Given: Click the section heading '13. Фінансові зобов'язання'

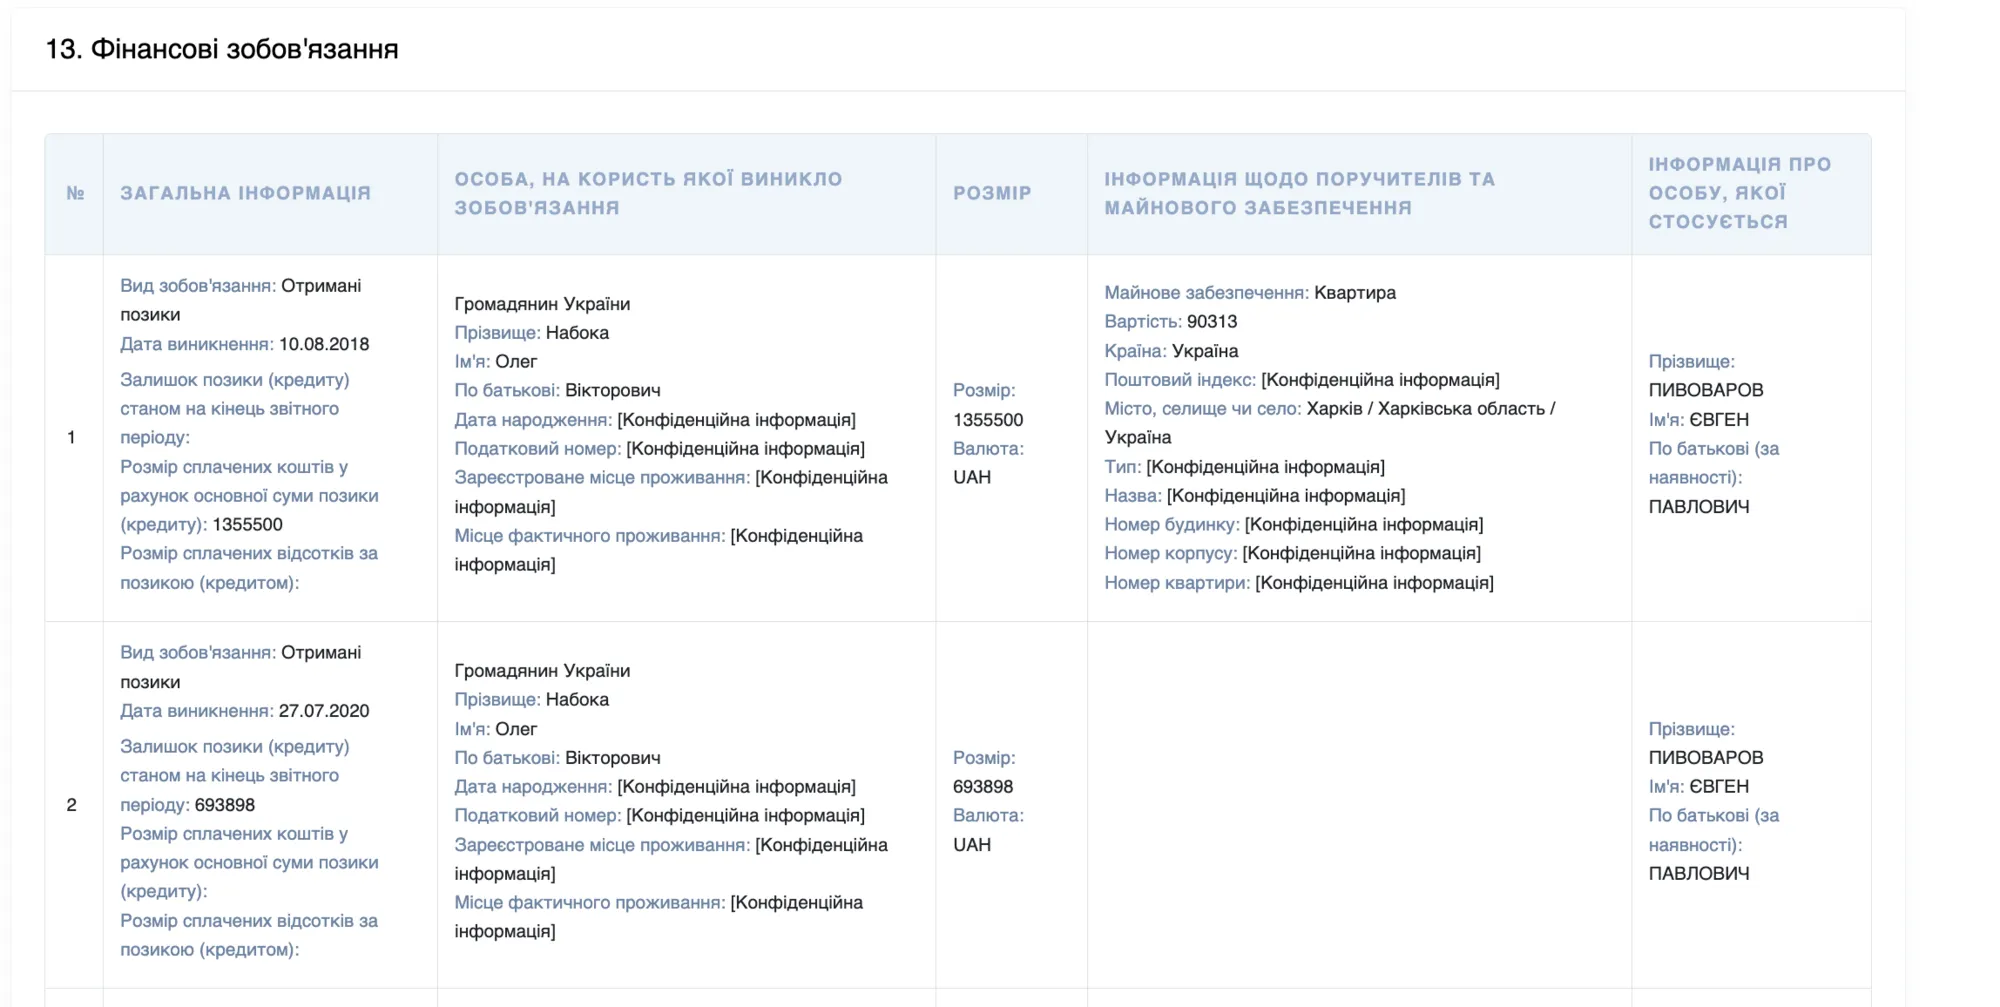Looking at the screenshot, I should [x=222, y=49].
